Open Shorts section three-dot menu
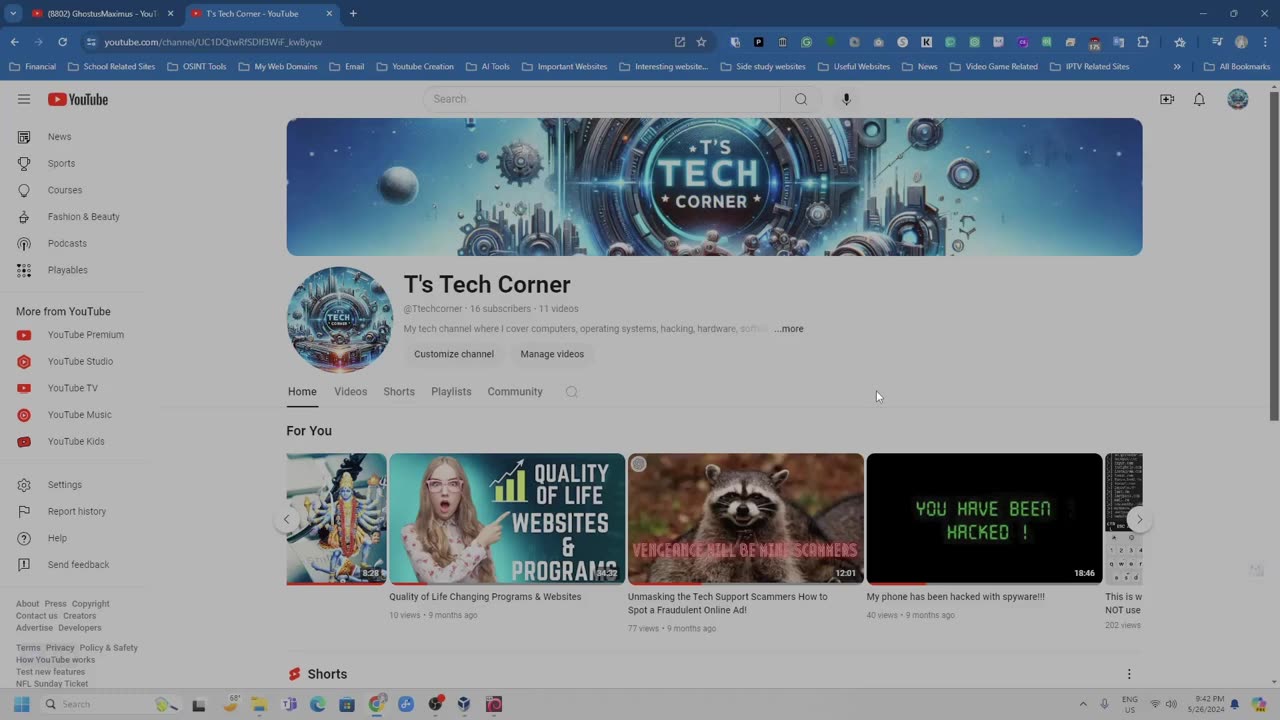 coord(1129,674)
